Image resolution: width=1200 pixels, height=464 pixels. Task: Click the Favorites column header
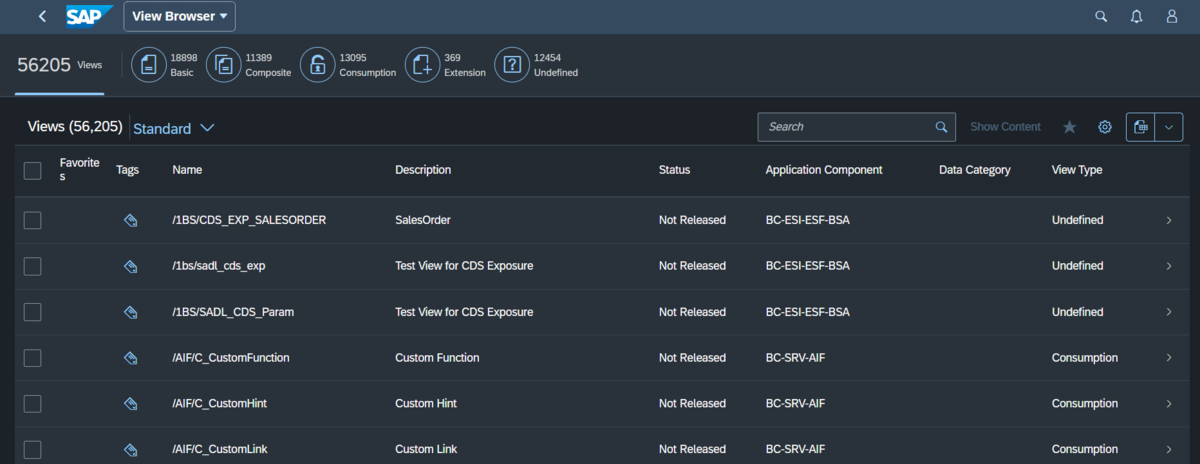(80, 169)
